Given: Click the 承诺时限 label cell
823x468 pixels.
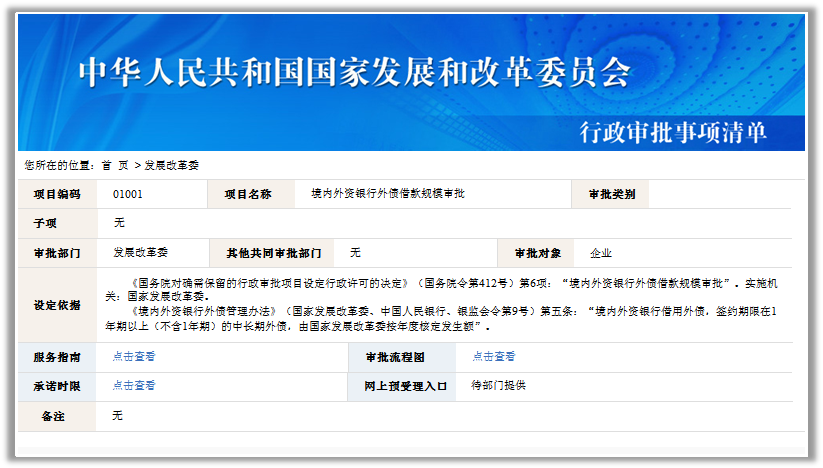Looking at the screenshot, I should 57,387.
